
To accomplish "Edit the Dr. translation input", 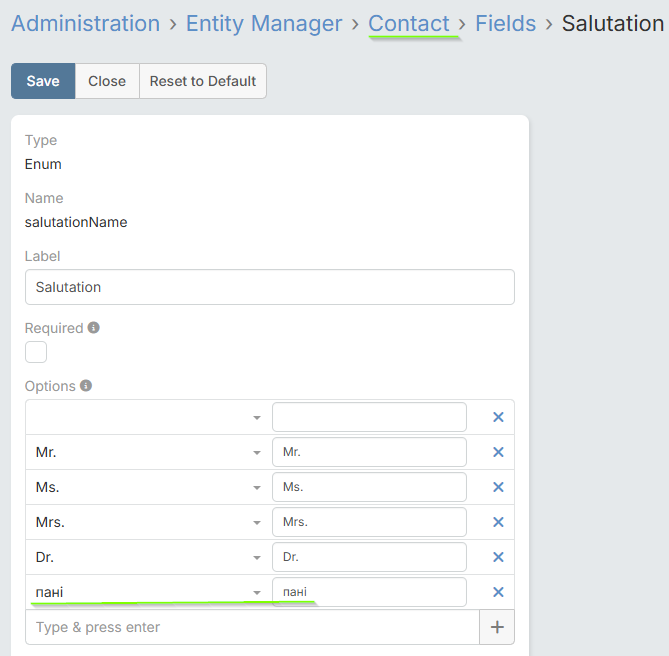I will tap(369, 557).
